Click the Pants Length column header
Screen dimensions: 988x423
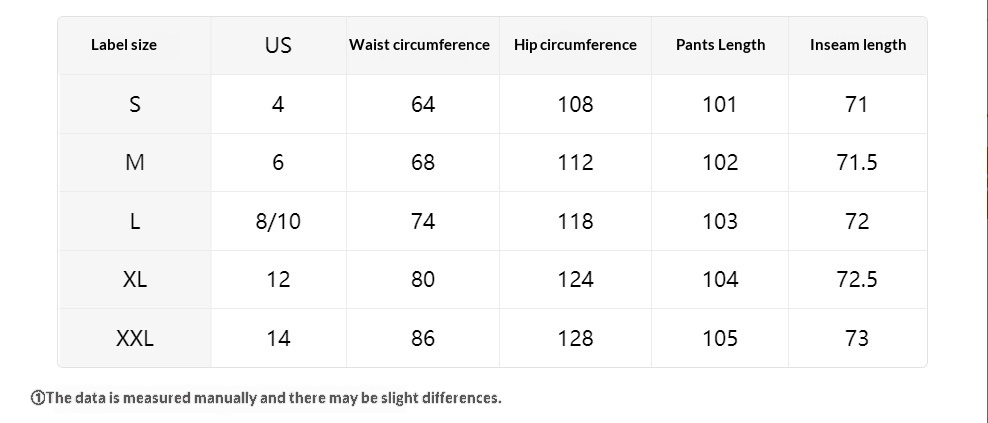[720, 45]
